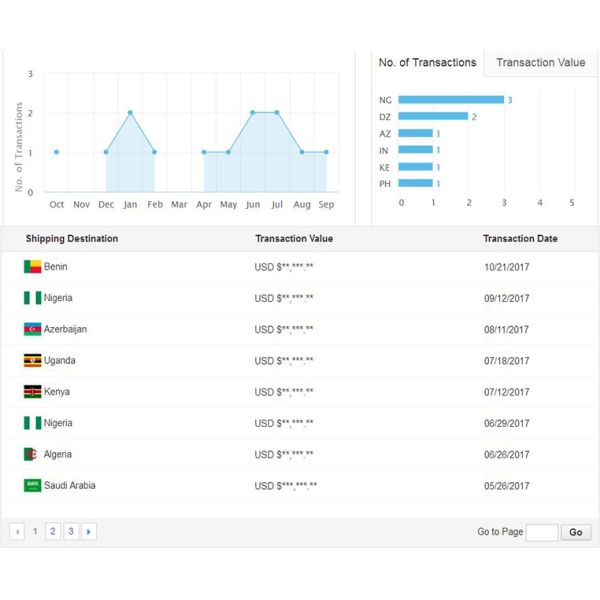Switch to the Transaction Value tab
Viewport: 600px width, 600px height.
tap(540, 62)
